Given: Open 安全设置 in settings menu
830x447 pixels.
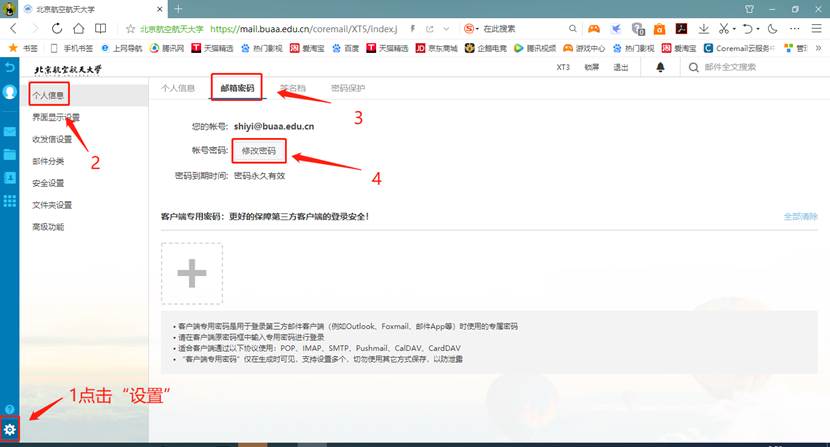Looking at the screenshot, I should [48, 183].
